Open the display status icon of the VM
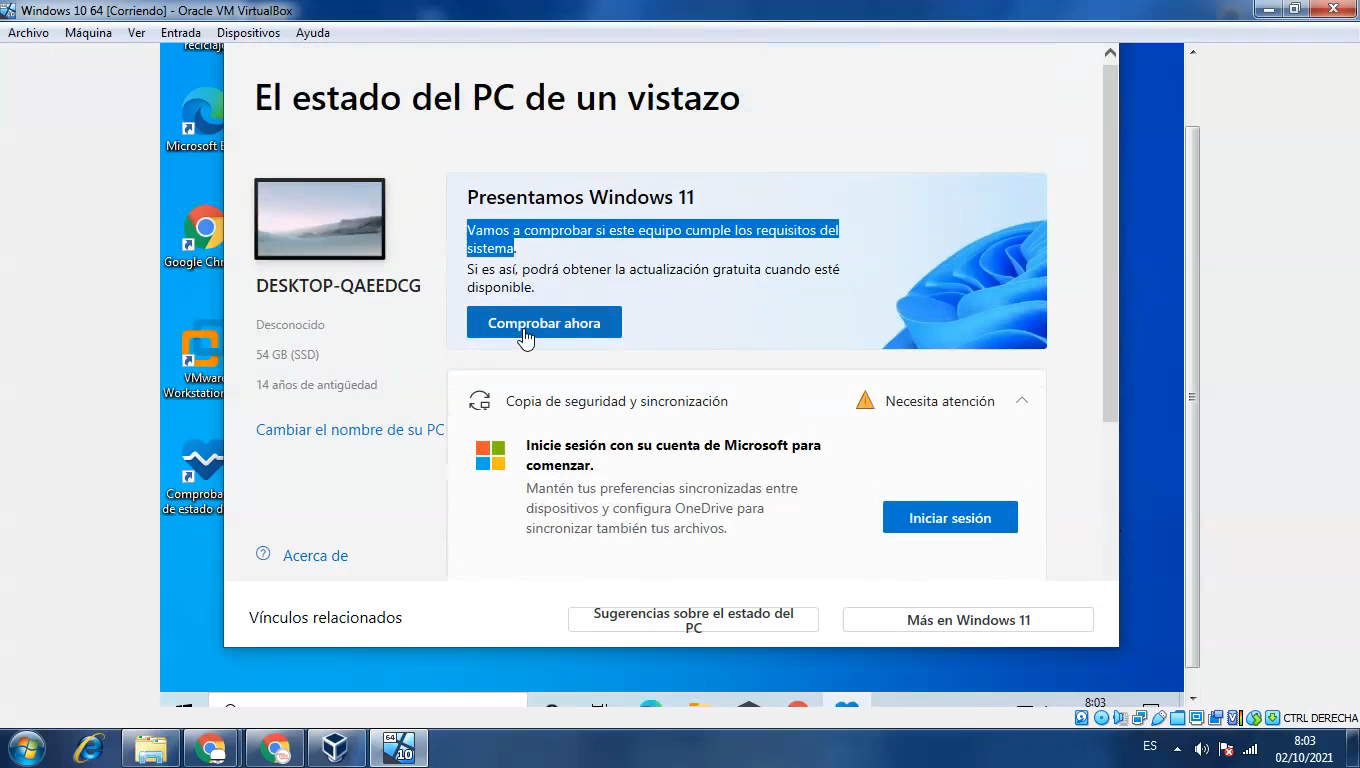The width and height of the screenshot is (1360, 768). tap(1195, 718)
